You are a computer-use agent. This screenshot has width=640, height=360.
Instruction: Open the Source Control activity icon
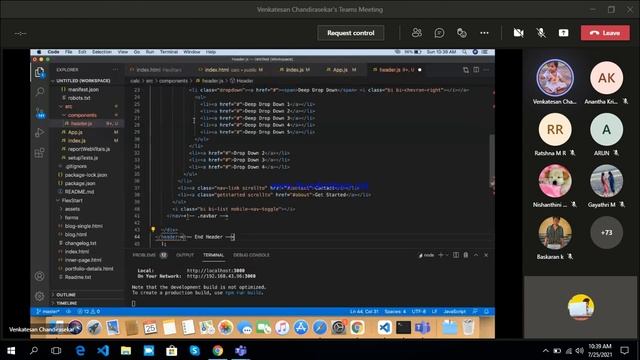pyautogui.click(x=40, y=112)
